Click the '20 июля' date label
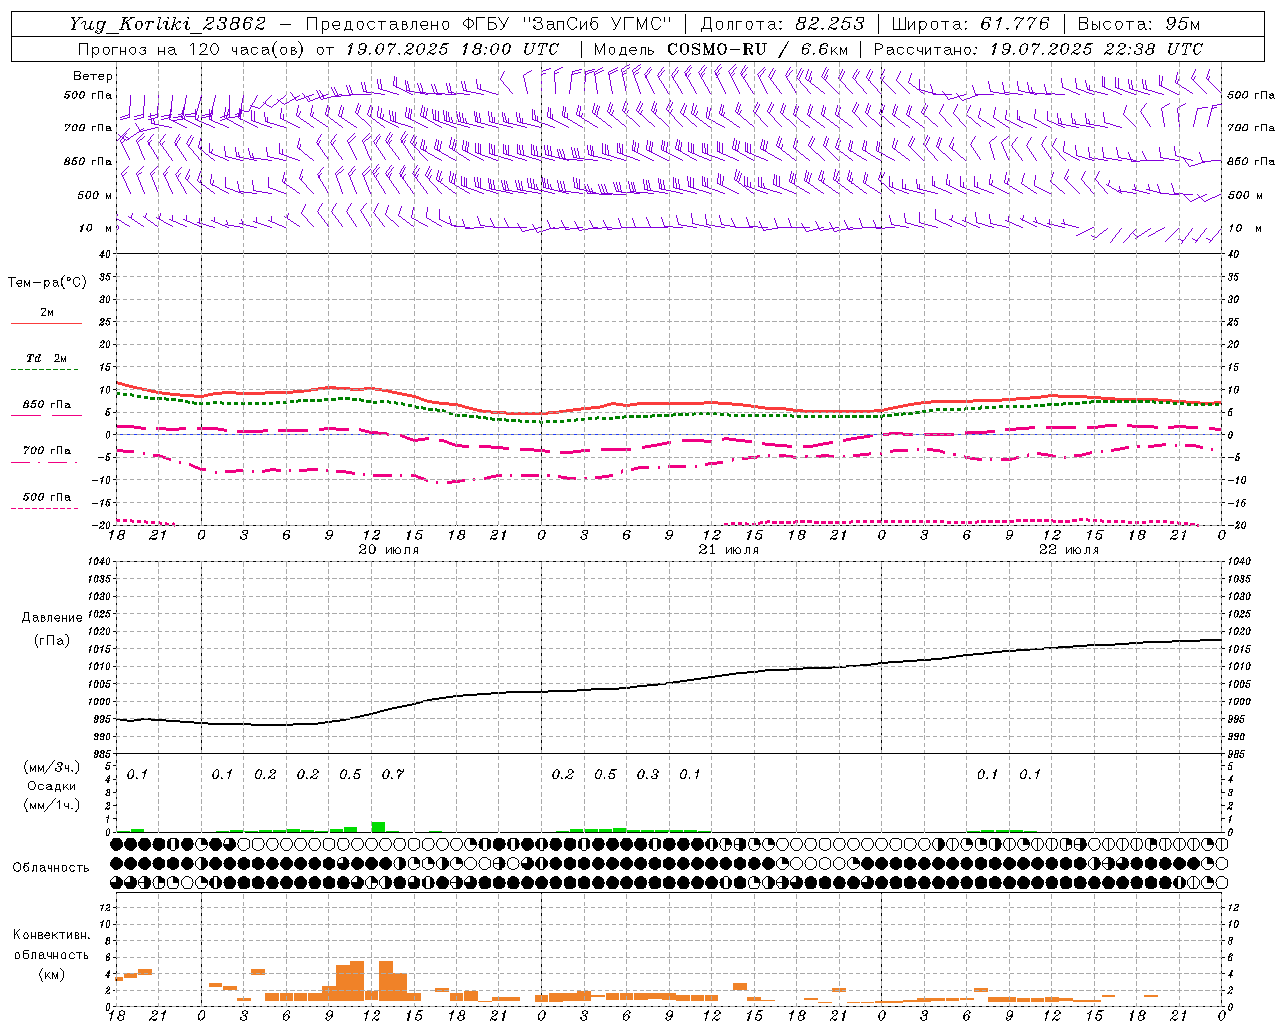The width and height of the screenshot is (1280, 1024). (389, 550)
